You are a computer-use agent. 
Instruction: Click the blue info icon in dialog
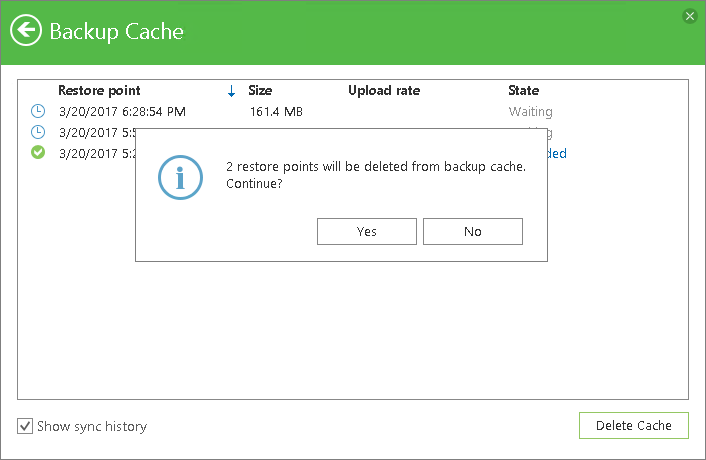[181, 176]
